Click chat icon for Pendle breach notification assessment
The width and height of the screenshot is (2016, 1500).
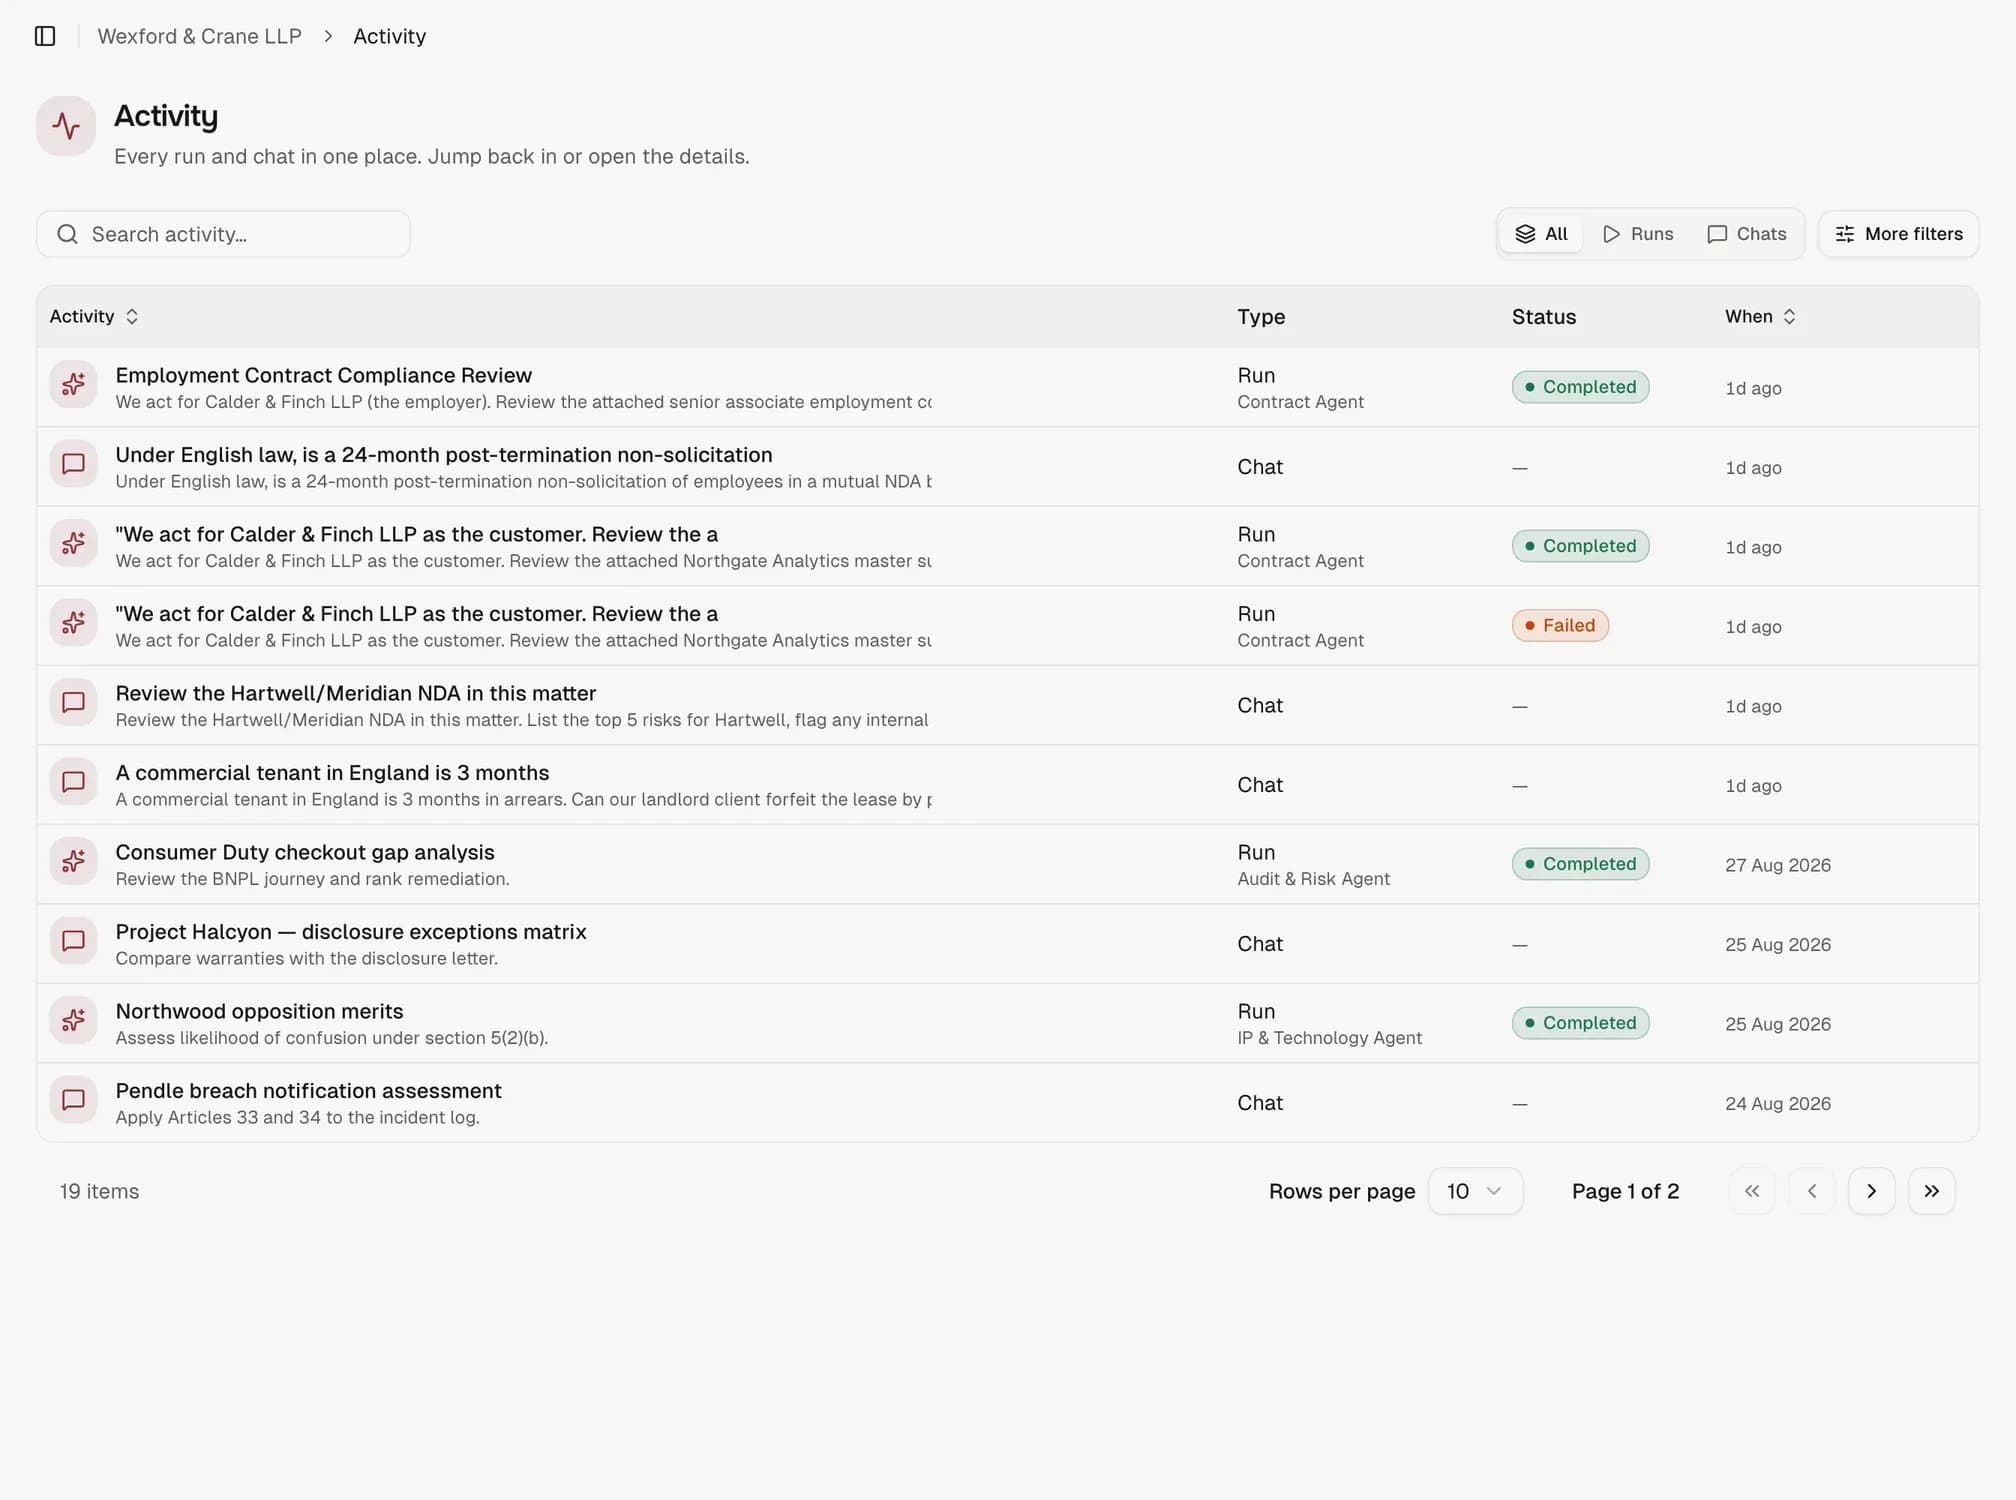pos(73,1100)
